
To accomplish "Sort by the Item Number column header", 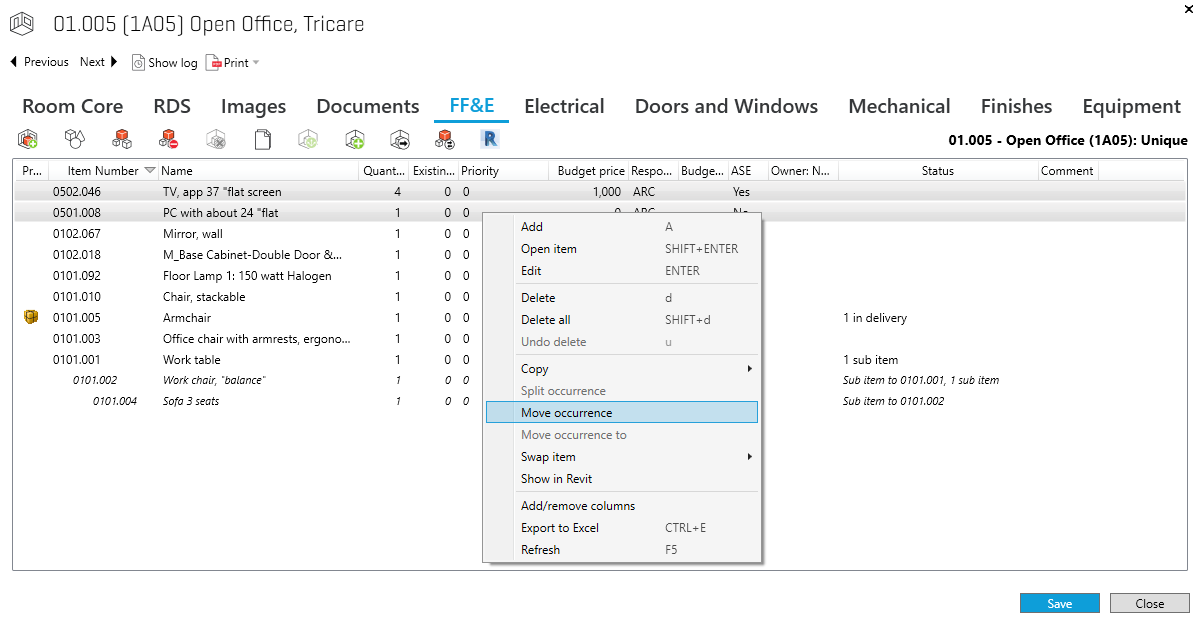I will (103, 171).
